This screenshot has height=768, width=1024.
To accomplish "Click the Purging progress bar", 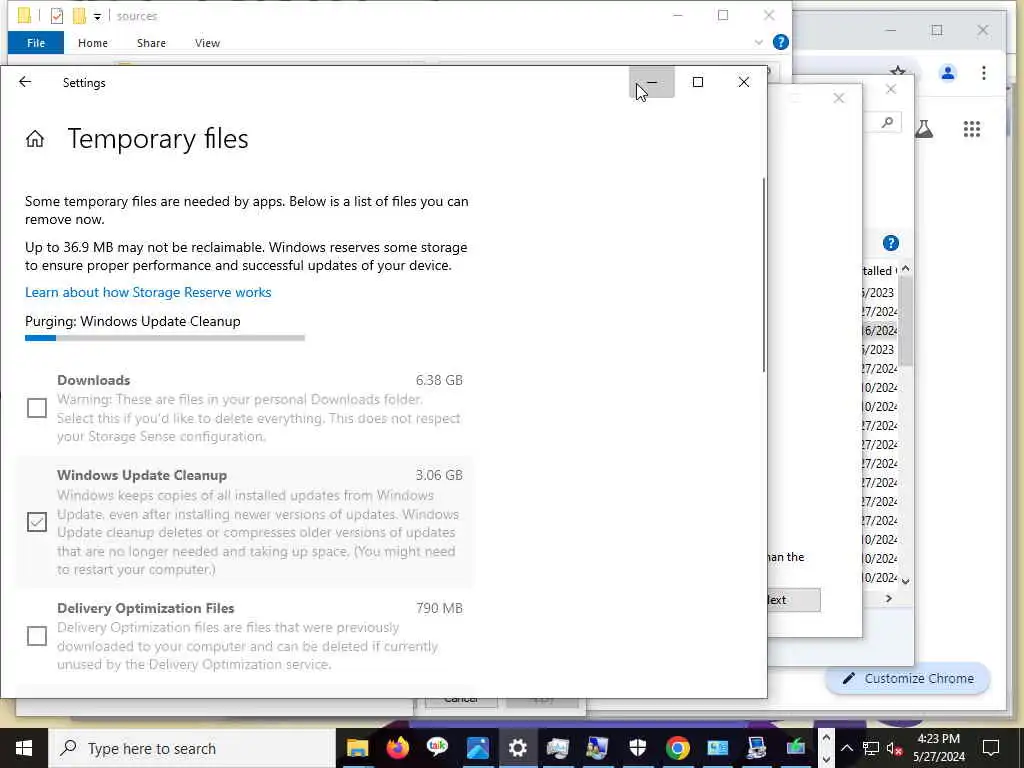I will pos(165,338).
